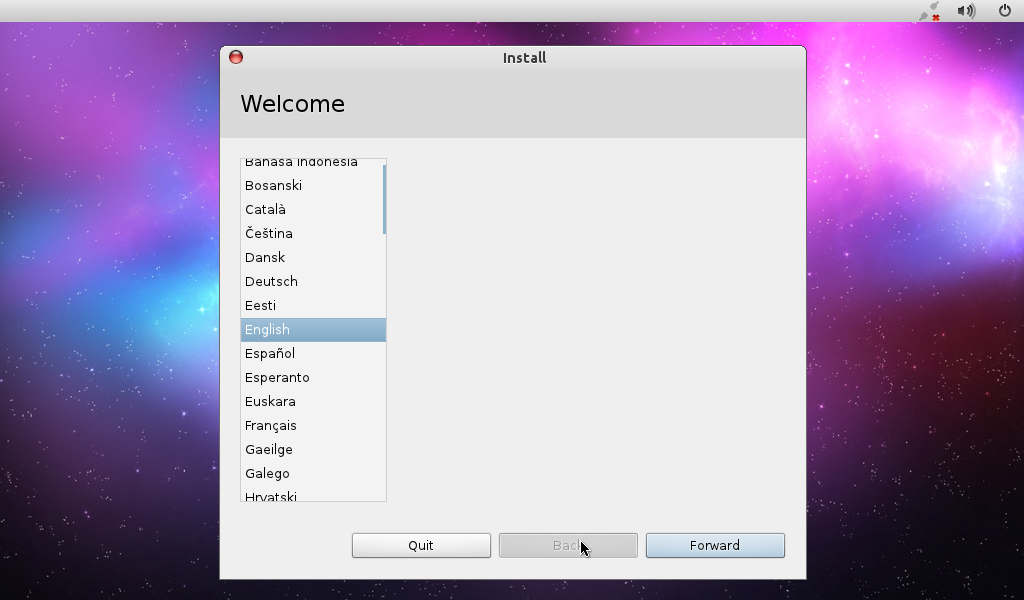This screenshot has width=1024, height=600.
Task: Select Français from the language list
Action: coord(270,426)
